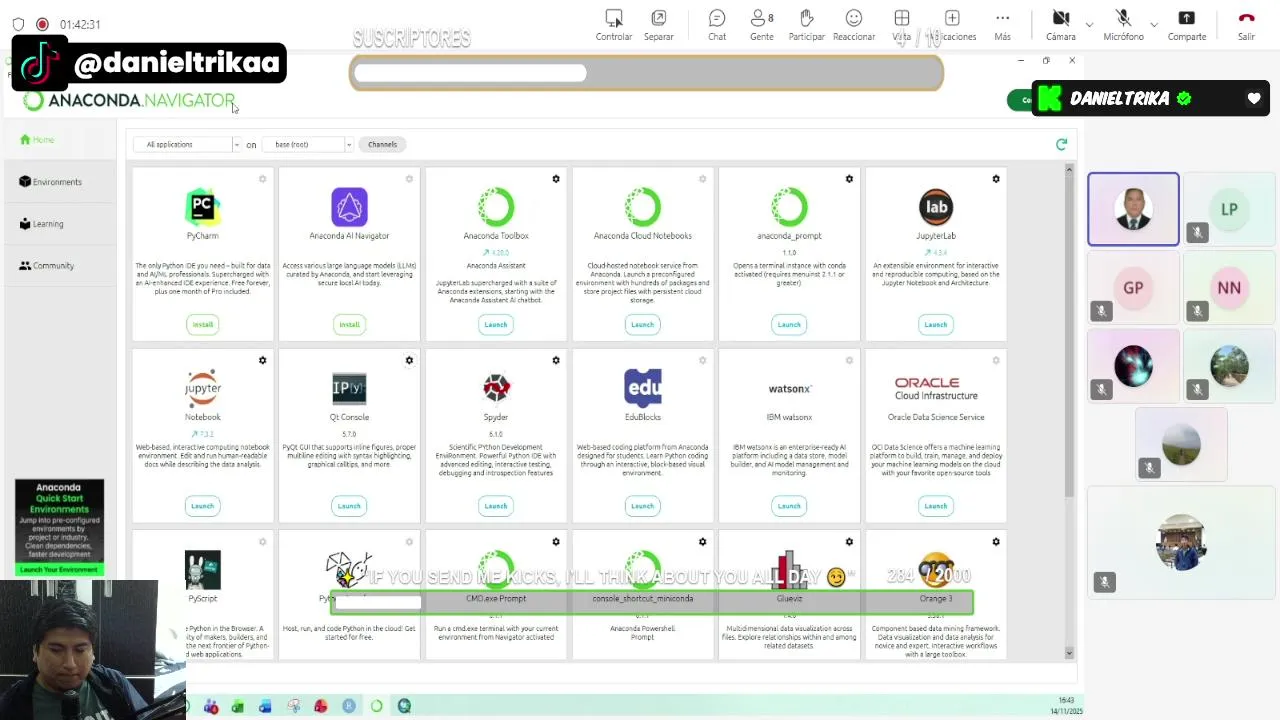The width and height of the screenshot is (1280, 720).
Task: Click the Channels button
Action: pyautogui.click(x=382, y=144)
